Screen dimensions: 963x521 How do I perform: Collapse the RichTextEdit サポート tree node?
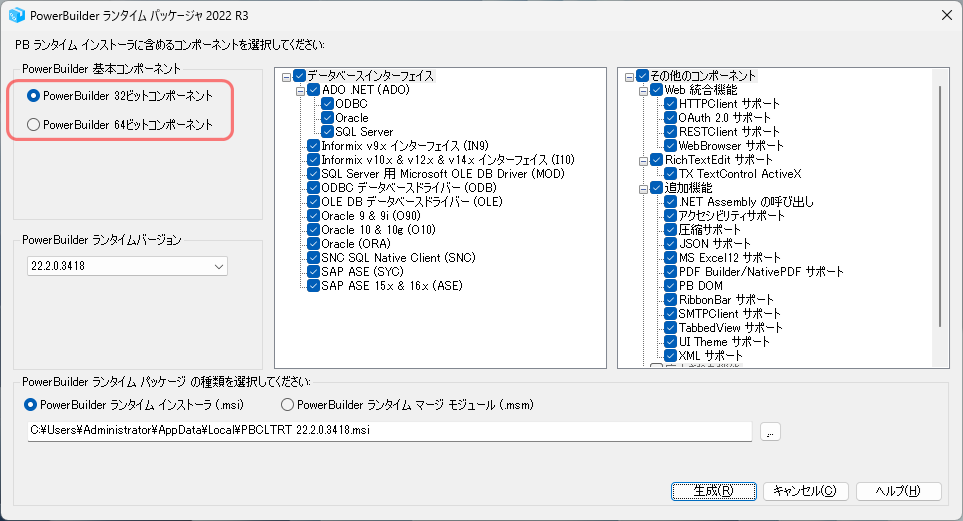643,160
